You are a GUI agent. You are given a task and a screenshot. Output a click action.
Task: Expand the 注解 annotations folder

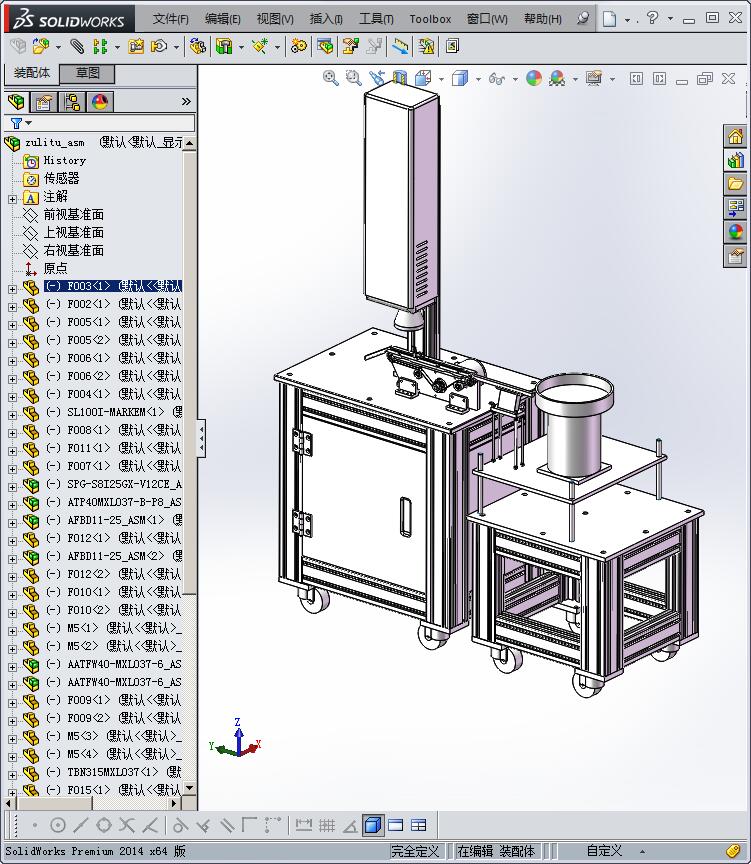pyautogui.click(x=13, y=199)
